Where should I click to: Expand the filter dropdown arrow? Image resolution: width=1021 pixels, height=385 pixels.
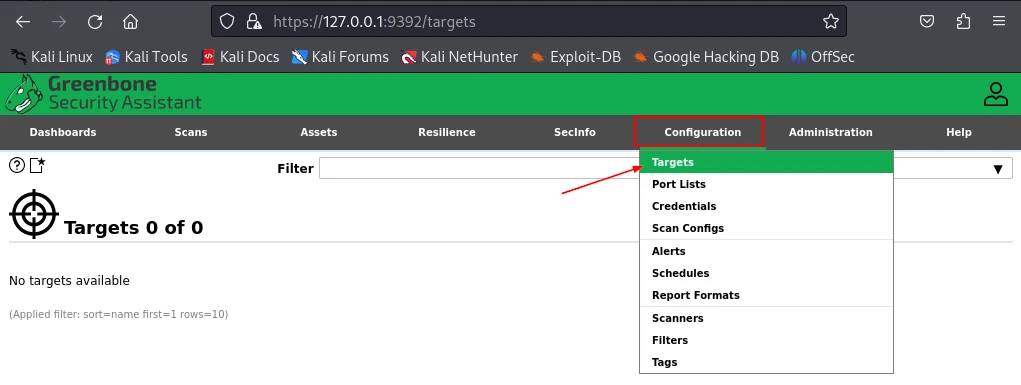click(998, 169)
